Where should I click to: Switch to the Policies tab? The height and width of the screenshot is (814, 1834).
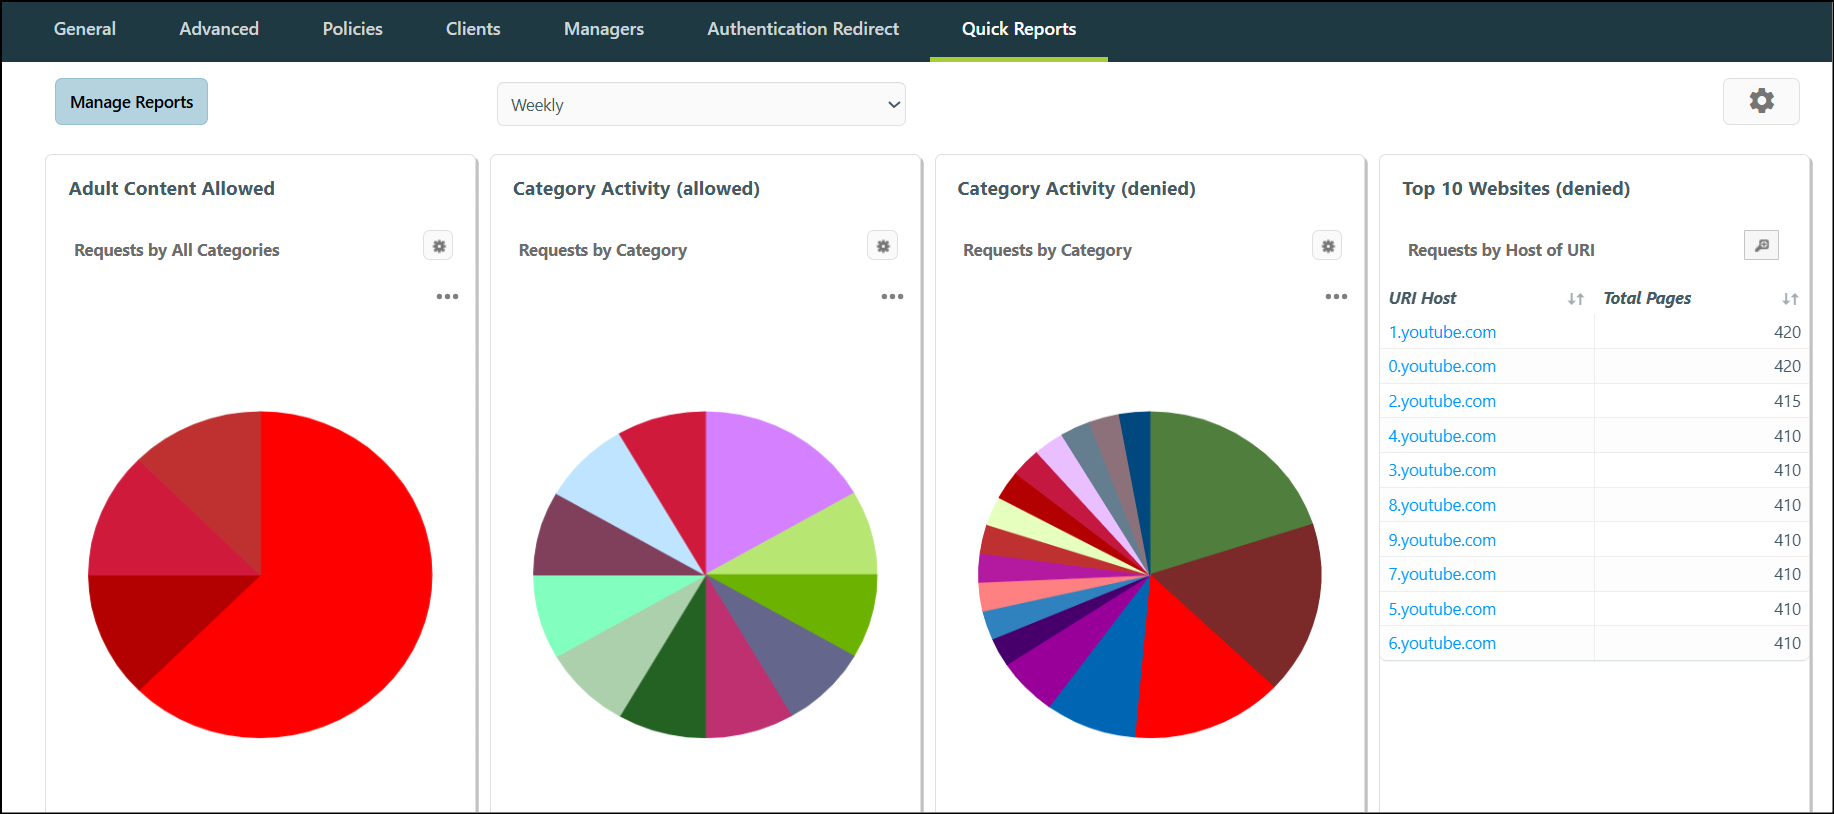[x=352, y=29]
